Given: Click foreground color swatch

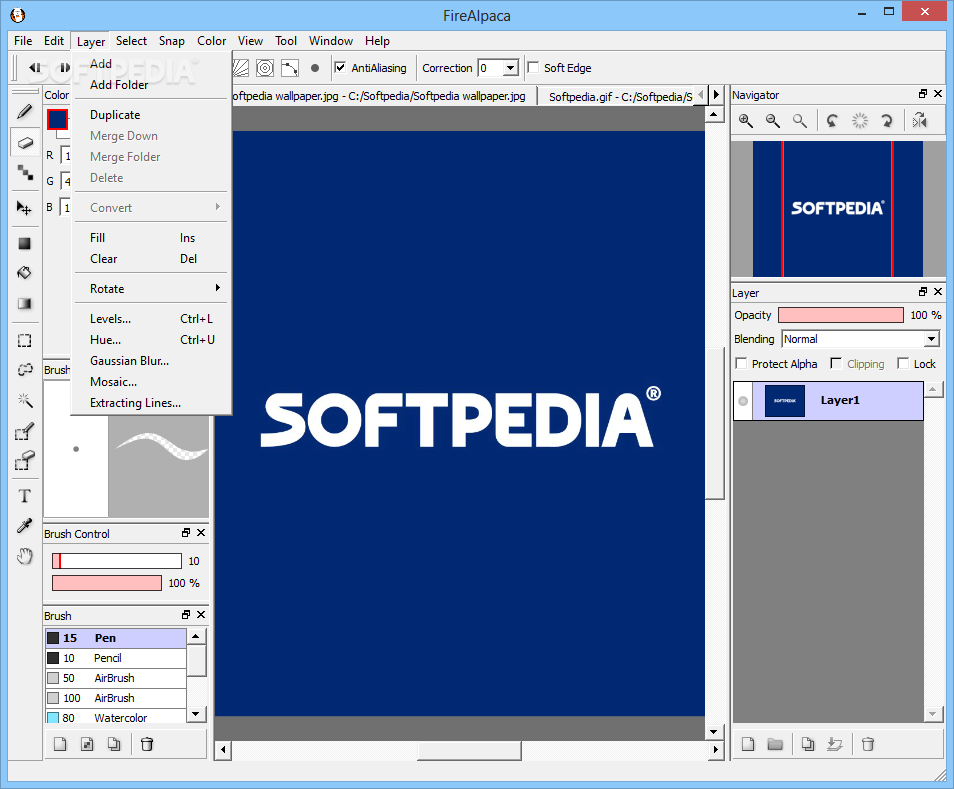Looking at the screenshot, I should (x=57, y=119).
